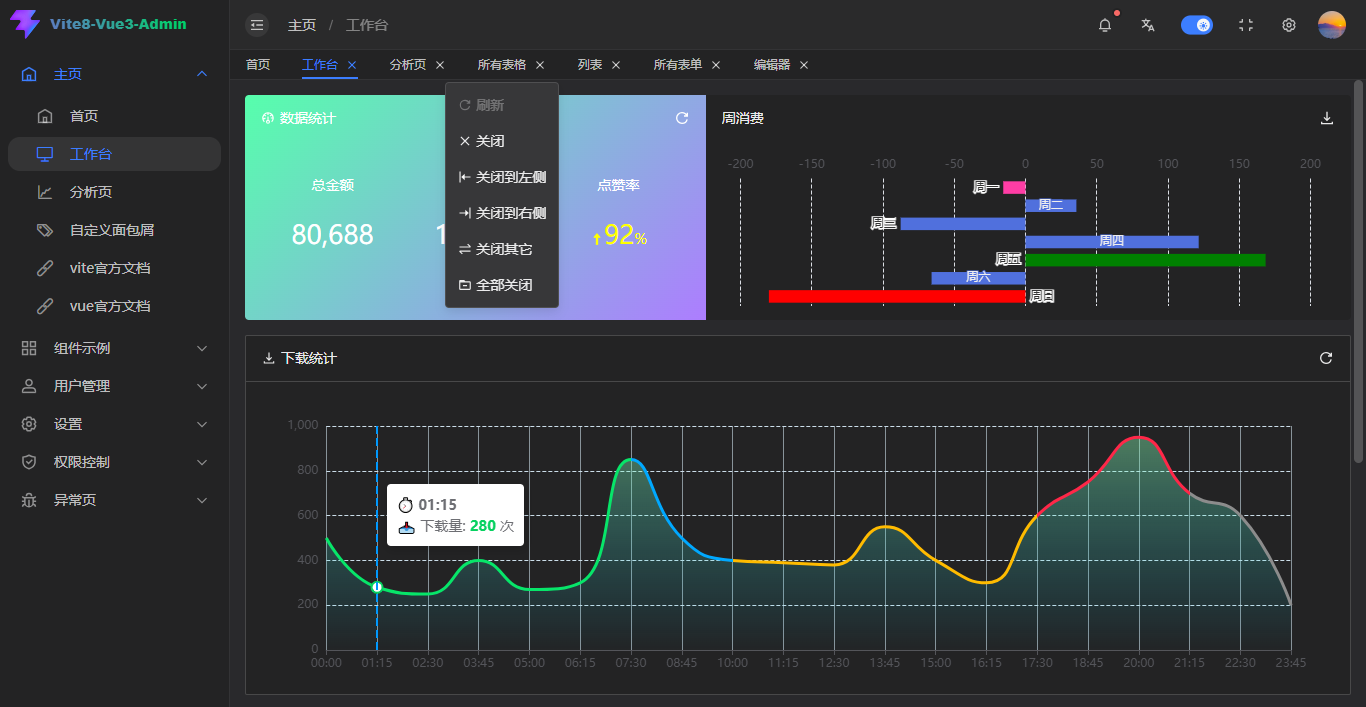Click the 工作台 breadcrumb text
Viewport: 1366px width, 707px height.
(367, 25)
